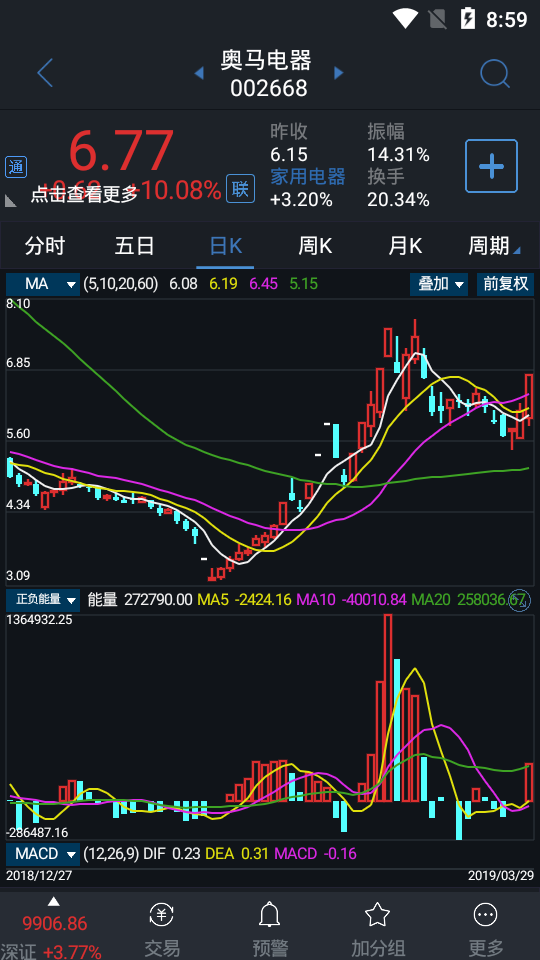Screen dimensions: 540x960
Task: Tap the 联 linked-stocks badge
Action: [241, 189]
